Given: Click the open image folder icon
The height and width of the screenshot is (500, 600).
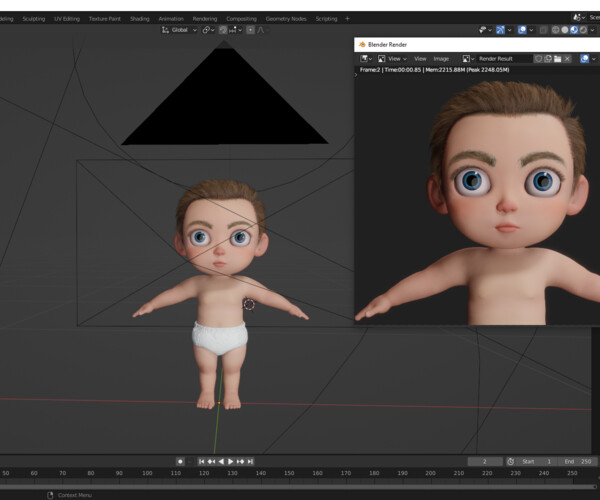Looking at the screenshot, I should 558,59.
